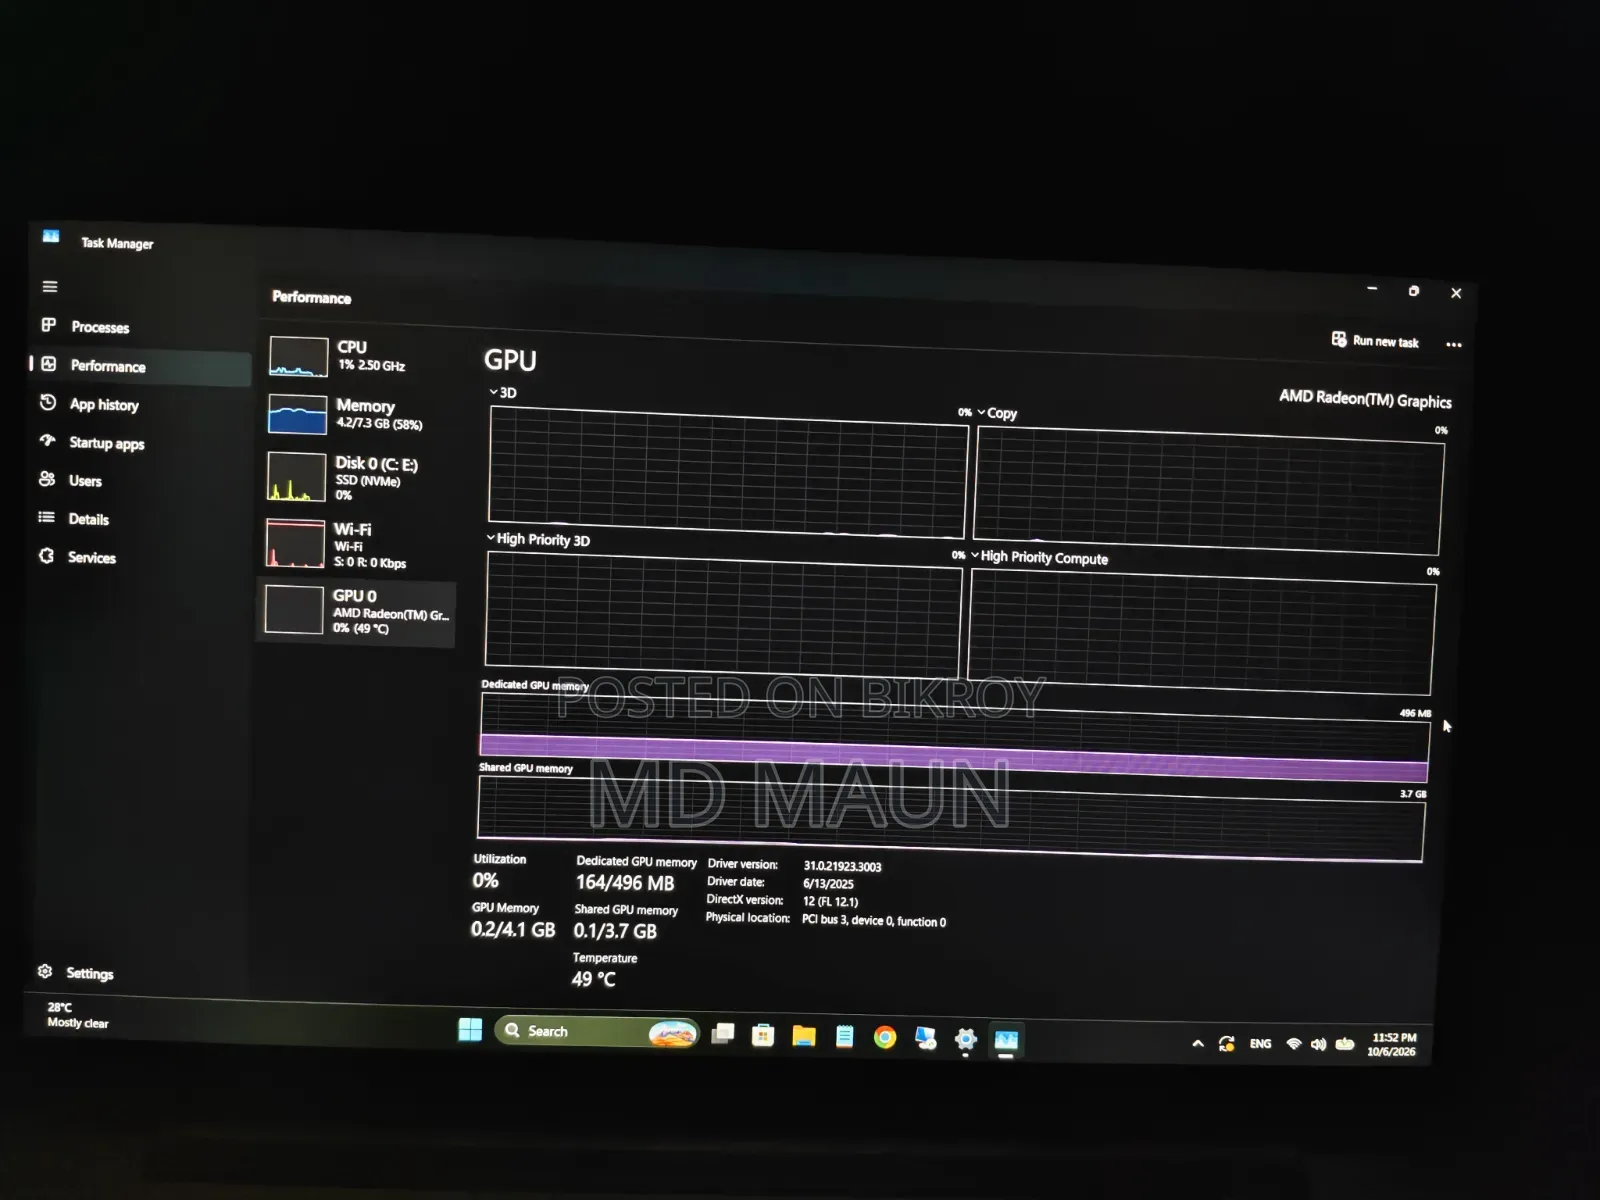This screenshot has width=1600, height=1200.
Task: Open File Explorer from taskbar
Action: (x=804, y=1036)
